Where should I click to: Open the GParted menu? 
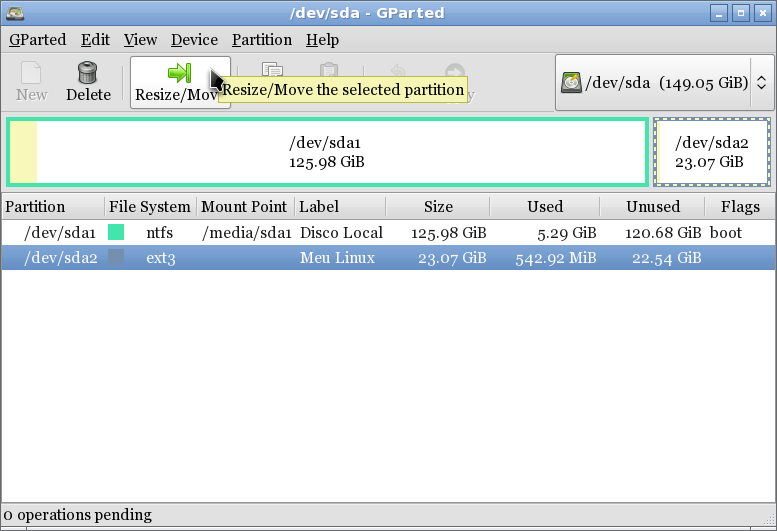pyautogui.click(x=37, y=40)
